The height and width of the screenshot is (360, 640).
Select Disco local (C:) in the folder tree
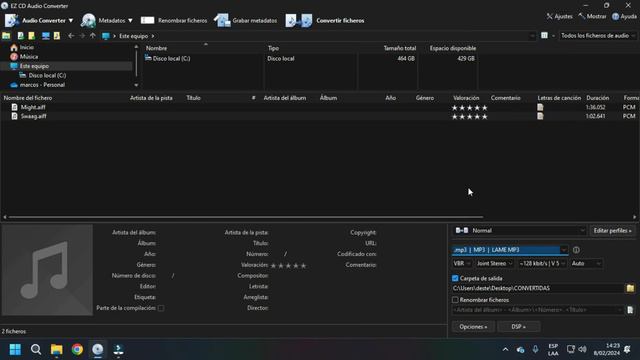coord(47,76)
